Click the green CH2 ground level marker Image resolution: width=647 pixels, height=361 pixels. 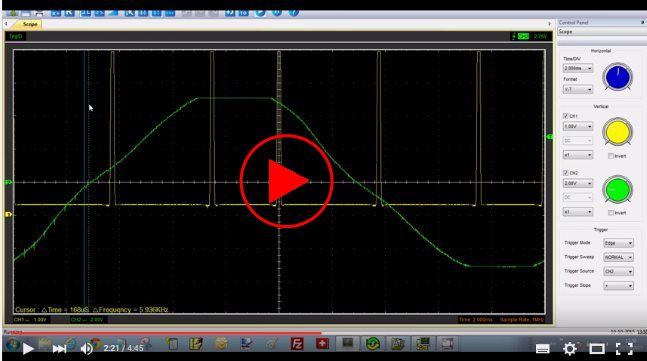click(x=8, y=182)
